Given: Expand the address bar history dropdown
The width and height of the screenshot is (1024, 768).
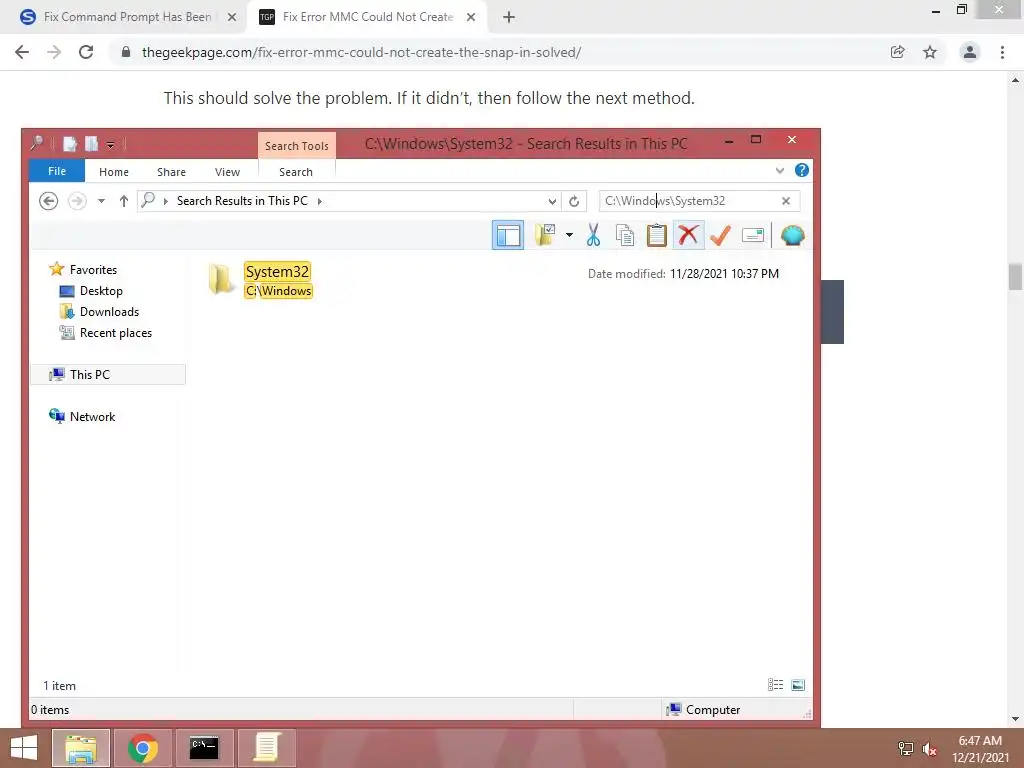Looking at the screenshot, I should click(552, 201).
